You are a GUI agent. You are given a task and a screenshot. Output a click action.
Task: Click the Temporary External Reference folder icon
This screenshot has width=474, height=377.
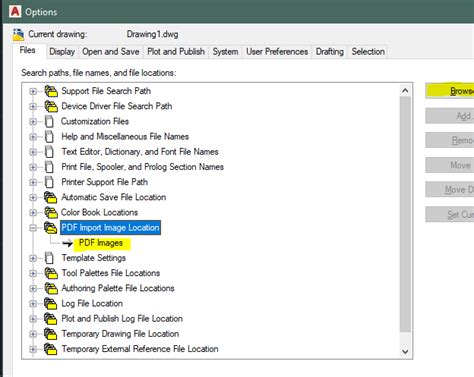[x=51, y=349]
